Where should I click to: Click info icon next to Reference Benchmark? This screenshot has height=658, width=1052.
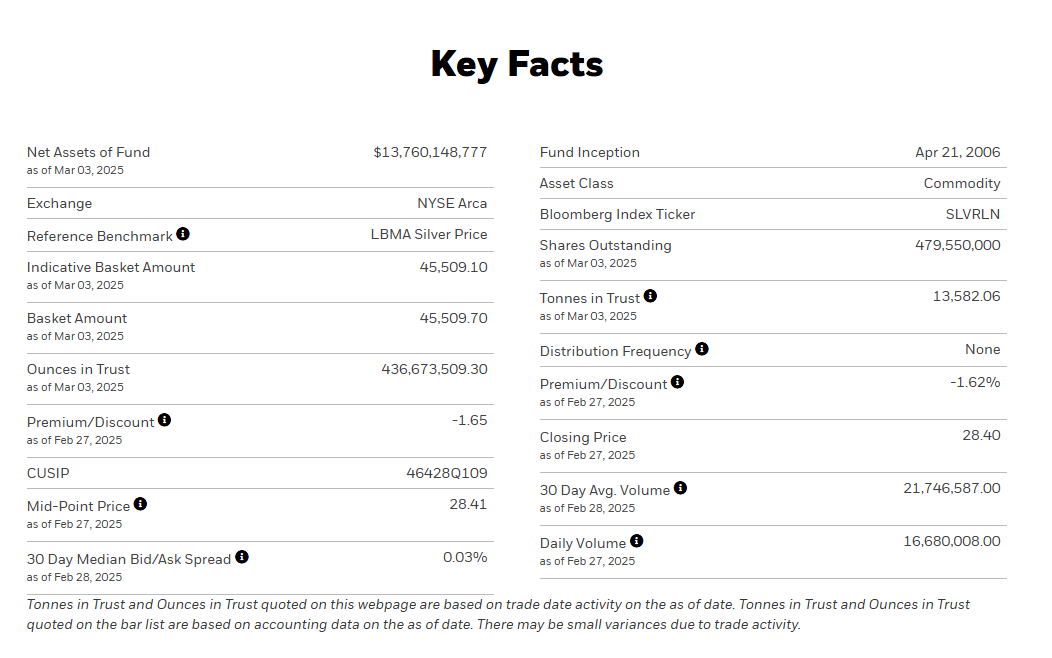click(x=183, y=234)
